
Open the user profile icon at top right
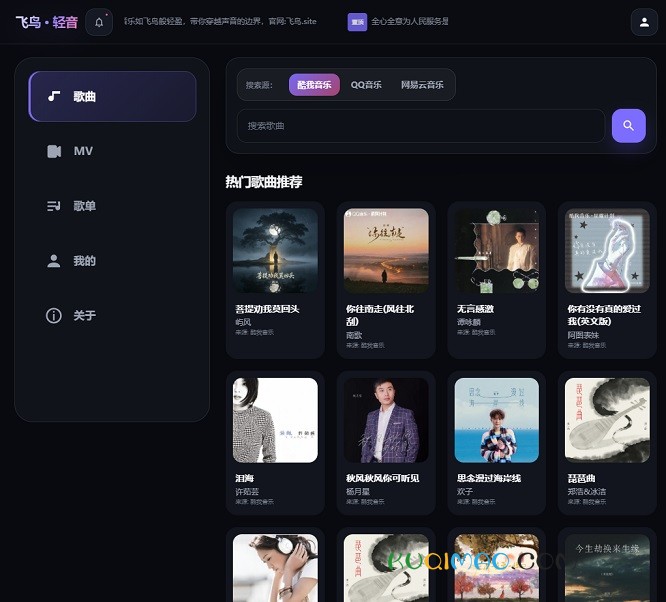(x=644, y=22)
